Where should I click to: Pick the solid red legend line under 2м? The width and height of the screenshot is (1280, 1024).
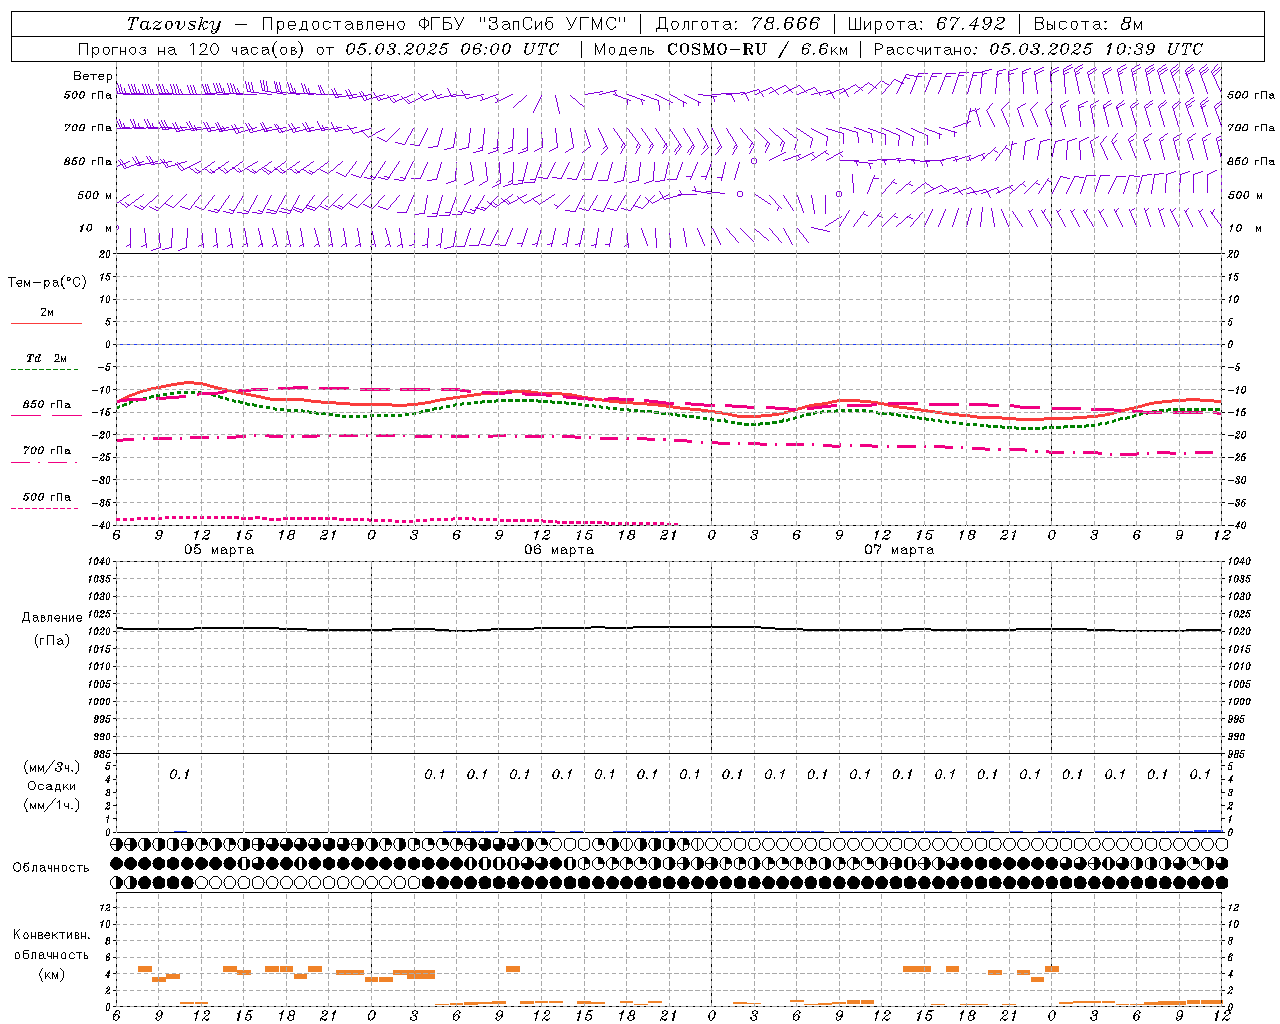pos(45,324)
